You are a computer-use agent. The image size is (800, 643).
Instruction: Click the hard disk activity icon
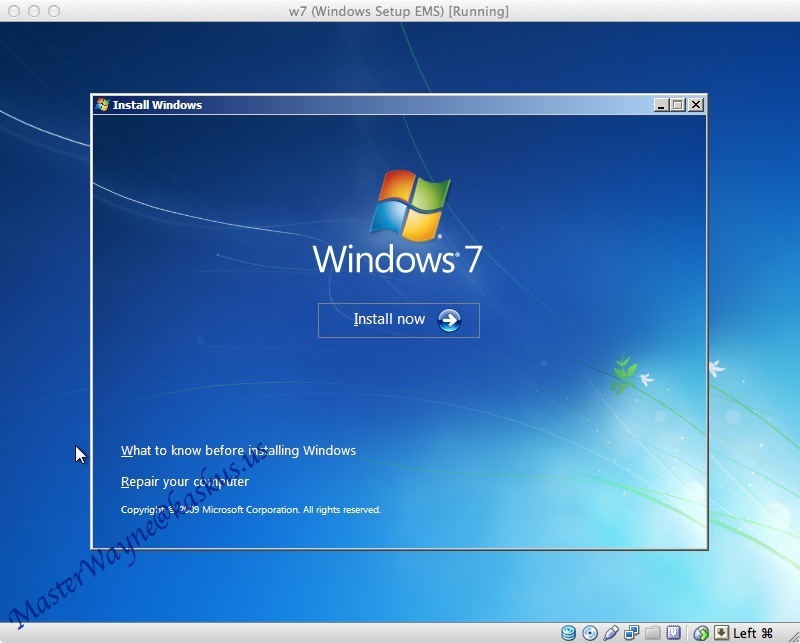pyautogui.click(x=569, y=633)
